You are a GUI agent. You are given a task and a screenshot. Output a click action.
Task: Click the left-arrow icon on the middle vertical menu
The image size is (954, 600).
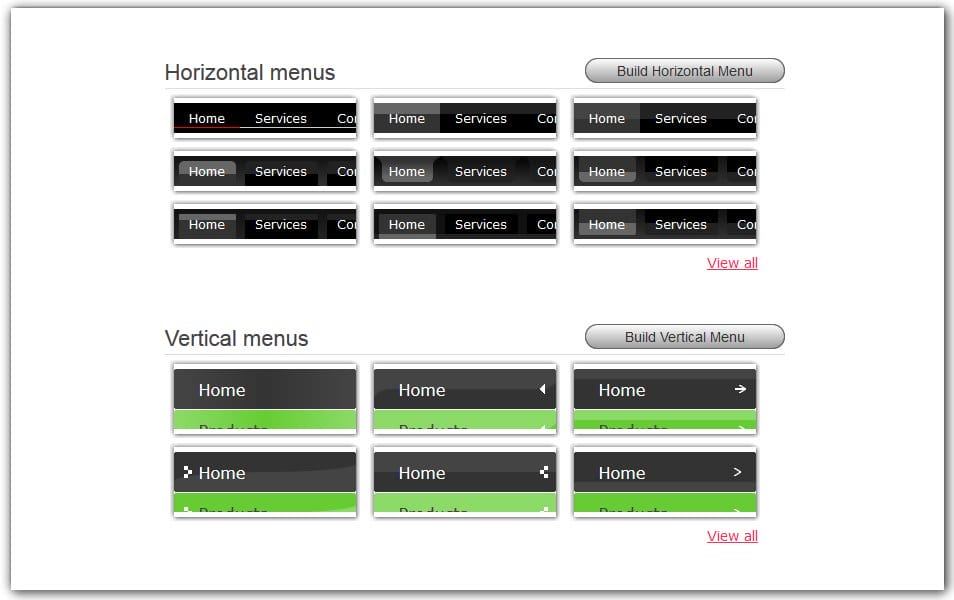tap(545, 390)
